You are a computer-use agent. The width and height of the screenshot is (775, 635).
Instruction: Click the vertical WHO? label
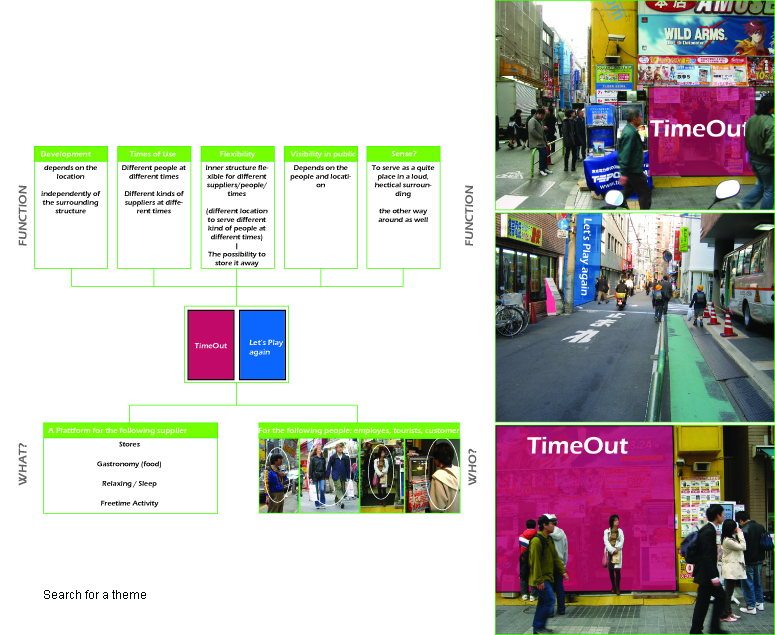472,466
